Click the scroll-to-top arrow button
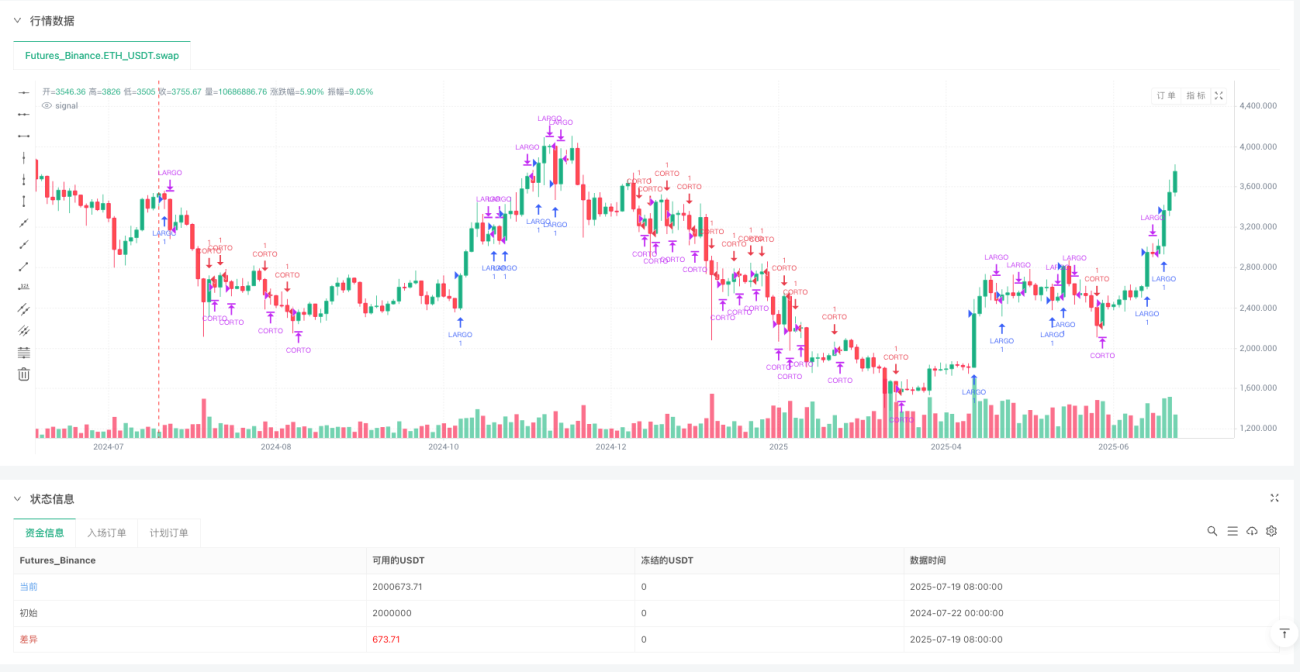Image resolution: width=1300 pixels, height=672 pixels. pyautogui.click(x=1283, y=633)
